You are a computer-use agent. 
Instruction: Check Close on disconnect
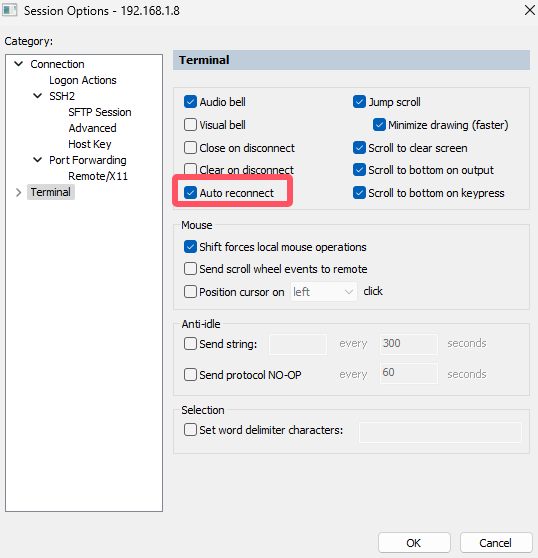190,148
